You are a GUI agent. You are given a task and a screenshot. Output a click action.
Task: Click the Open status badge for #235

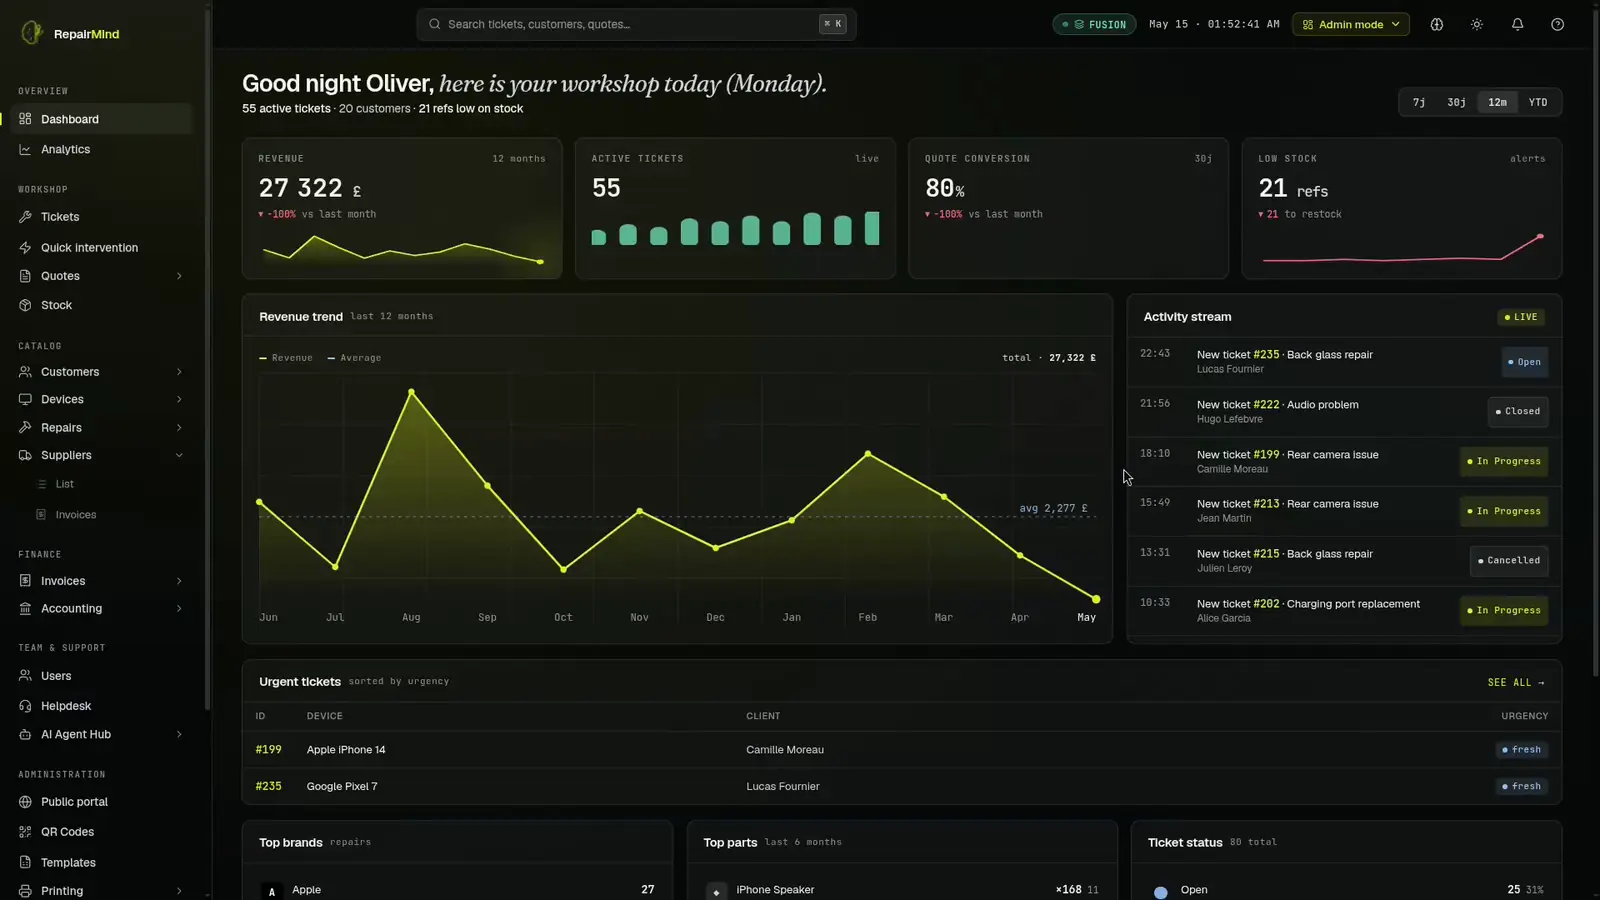[x=1525, y=362]
